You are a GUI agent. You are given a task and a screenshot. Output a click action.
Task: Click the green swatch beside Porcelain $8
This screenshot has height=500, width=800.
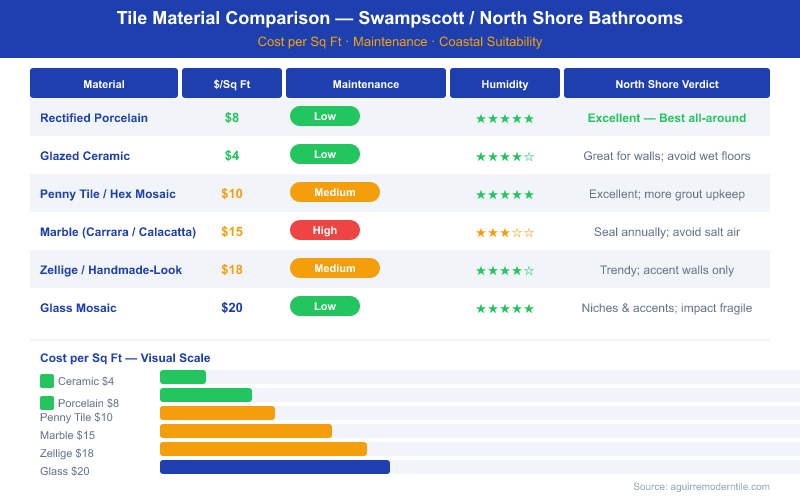tap(47, 403)
